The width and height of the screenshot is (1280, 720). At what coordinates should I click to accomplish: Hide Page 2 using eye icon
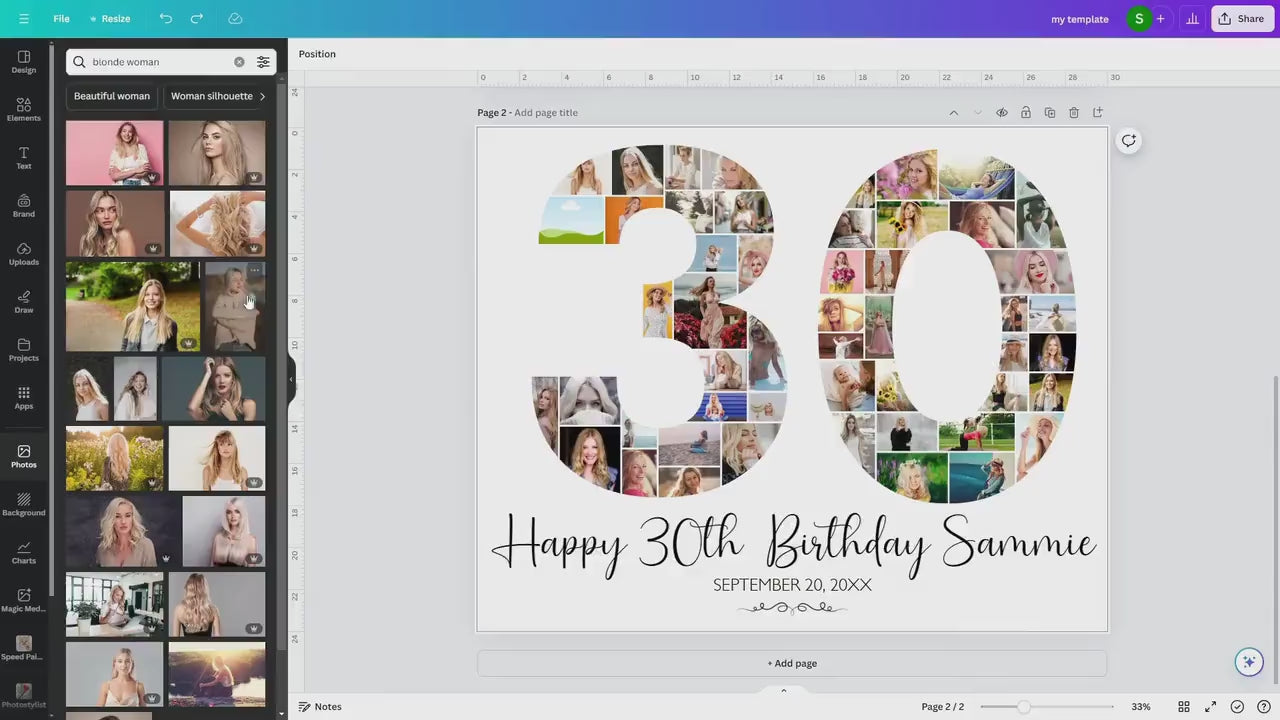click(1001, 112)
